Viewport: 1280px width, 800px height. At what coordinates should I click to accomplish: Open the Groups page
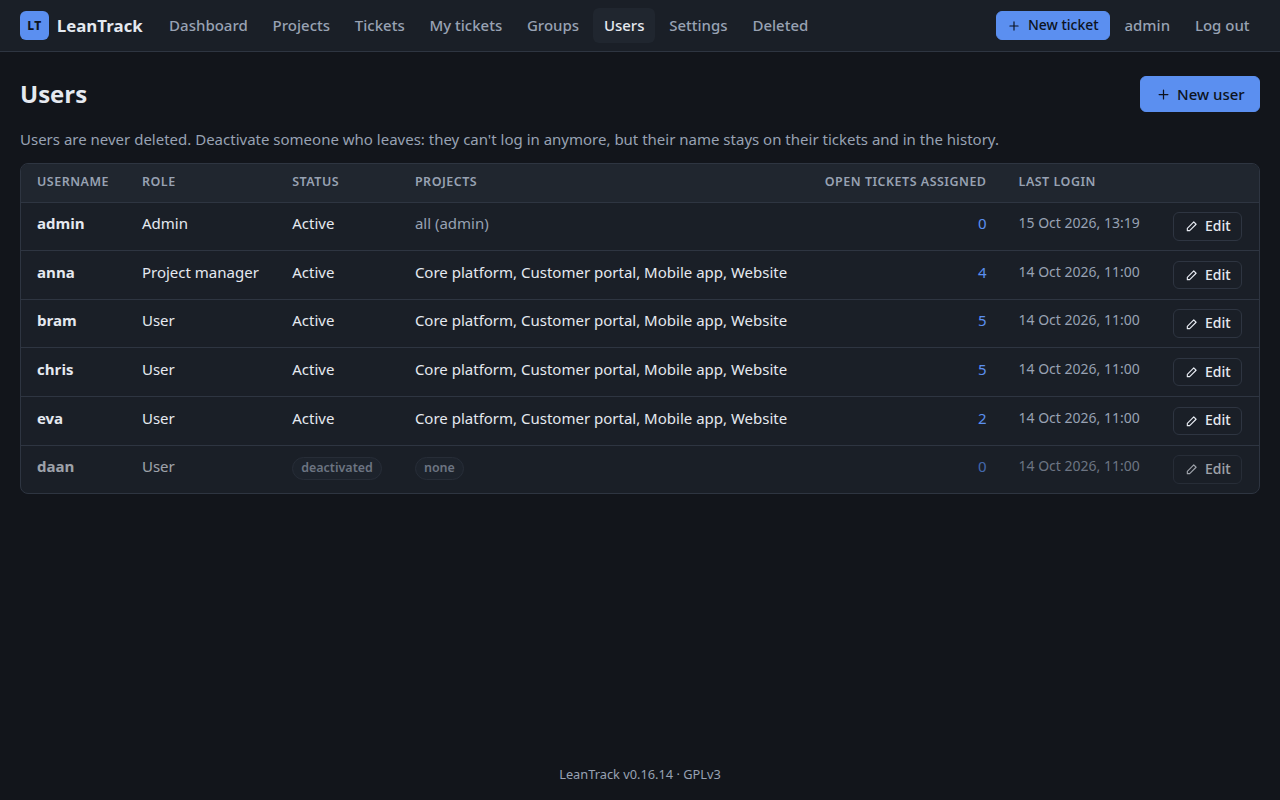coord(553,26)
